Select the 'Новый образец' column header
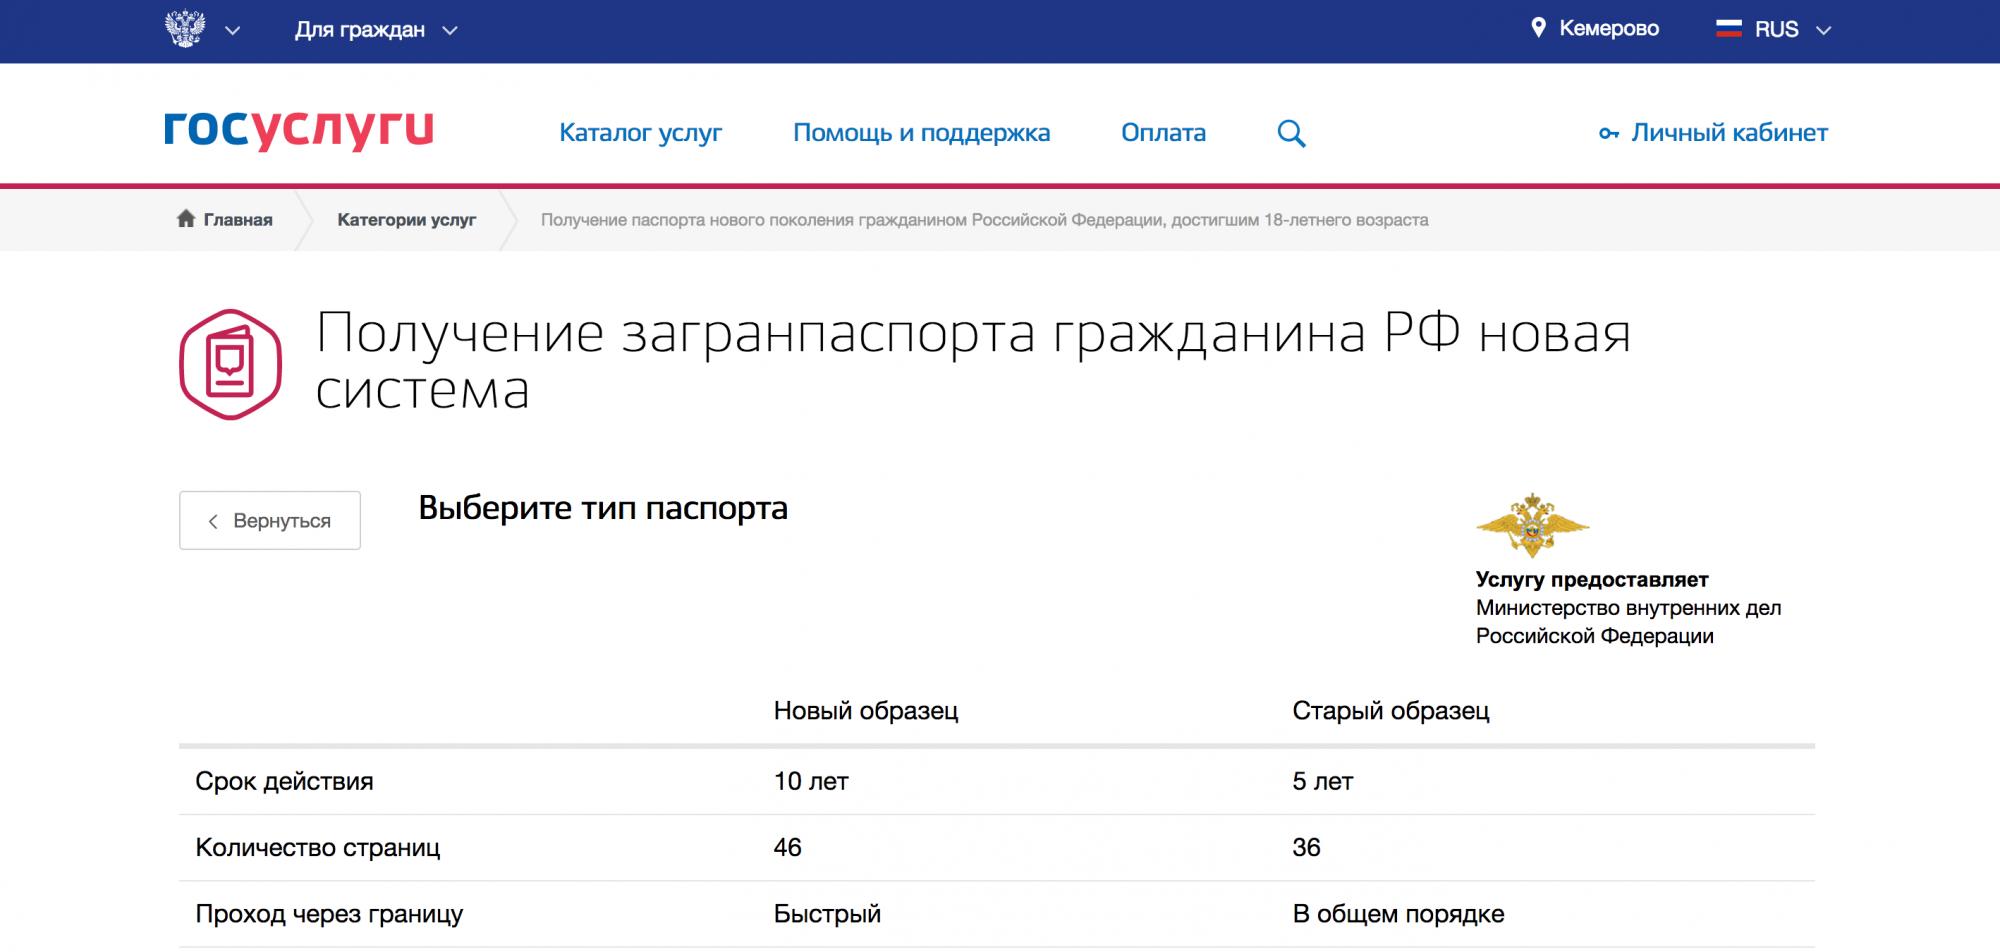Screen dimensions: 2000x952 (x=865, y=711)
